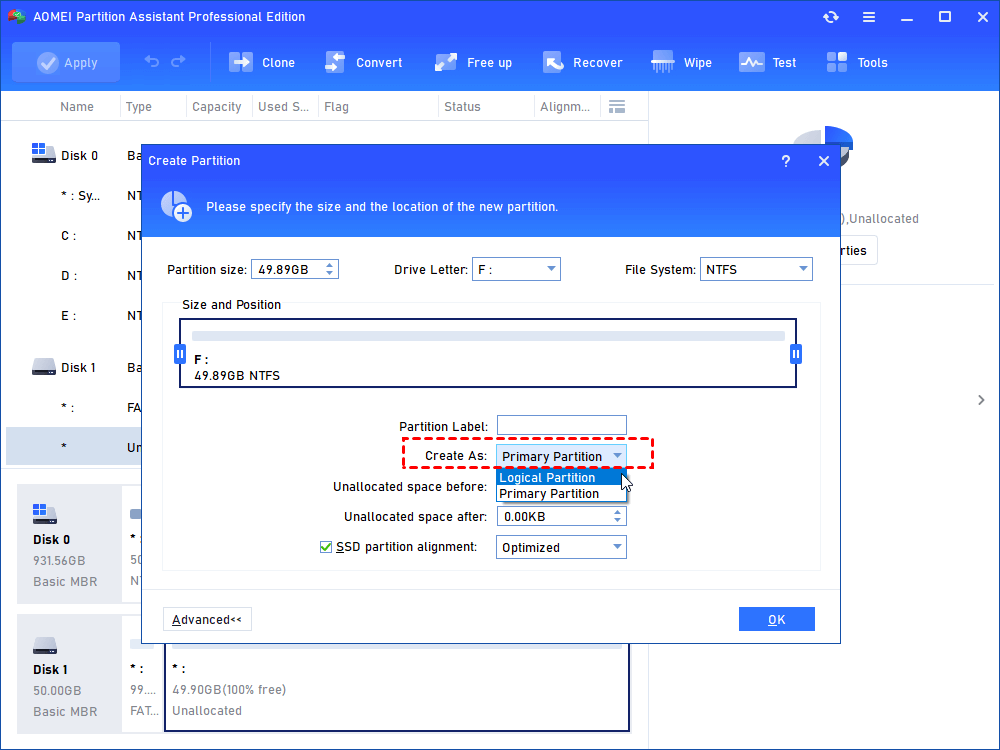Screen dimensions: 1000x750
Task: Open the Create As dropdown
Action: 561,456
